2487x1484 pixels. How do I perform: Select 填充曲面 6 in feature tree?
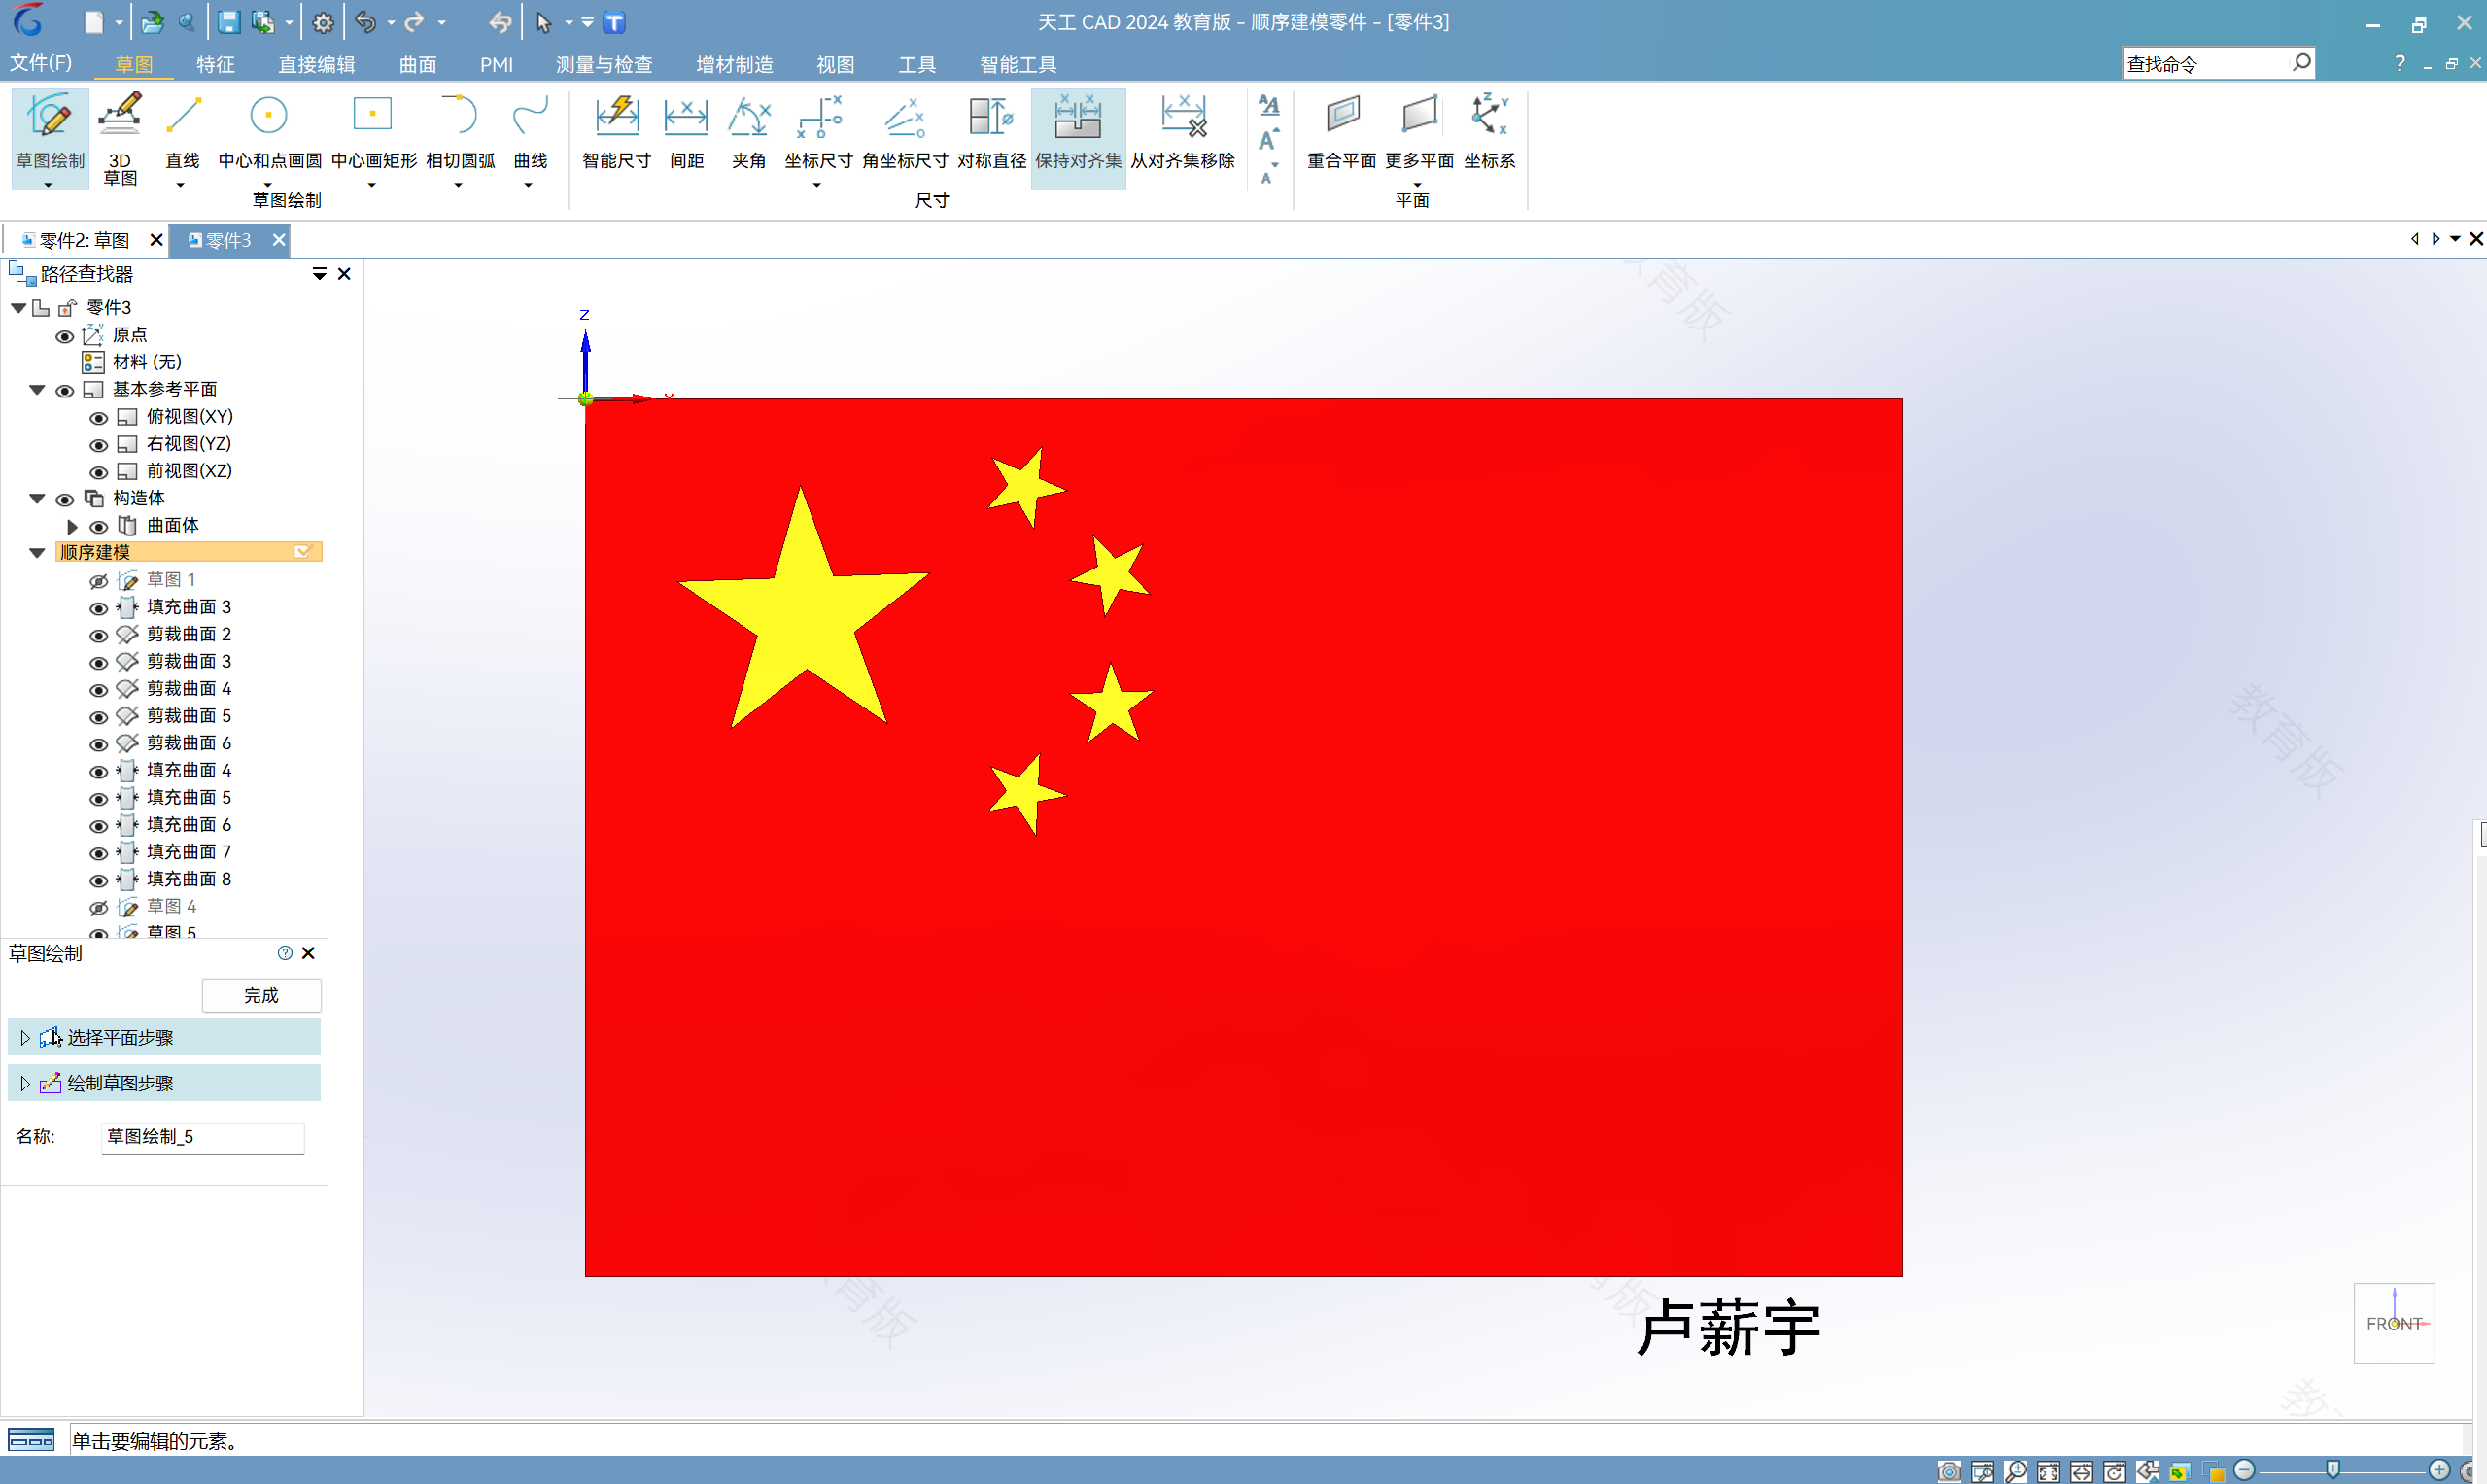click(189, 825)
